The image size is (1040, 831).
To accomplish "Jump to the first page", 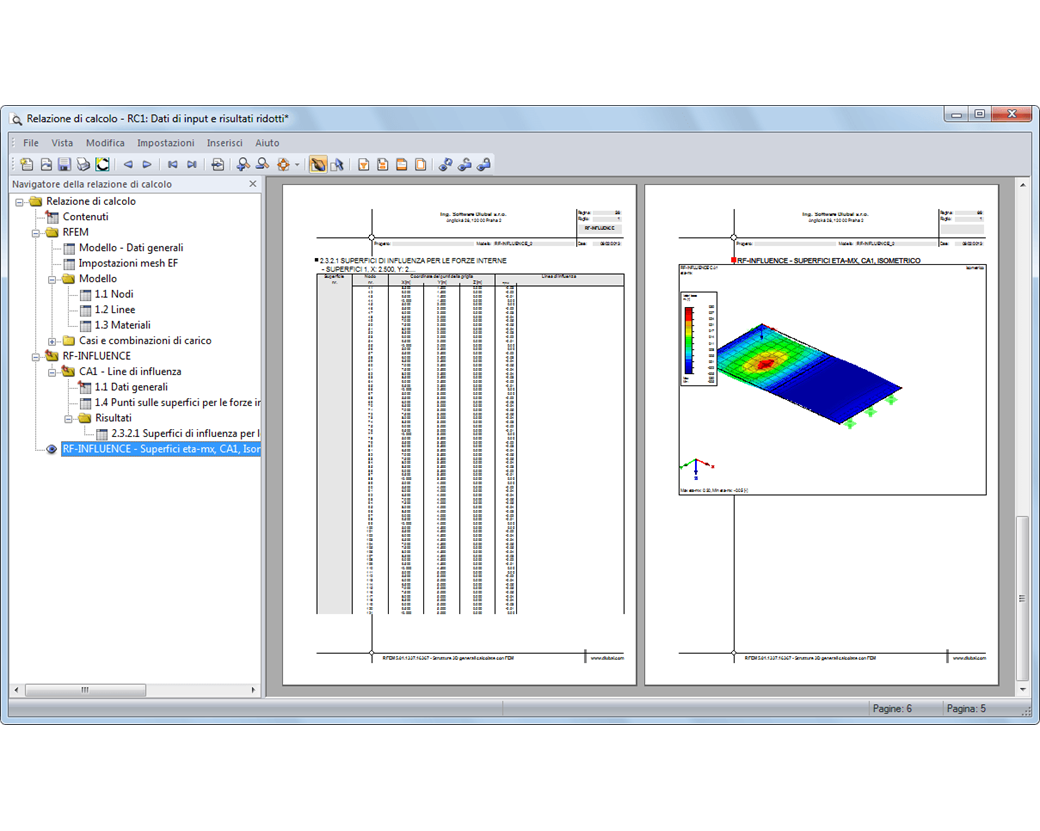I will [x=172, y=164].
